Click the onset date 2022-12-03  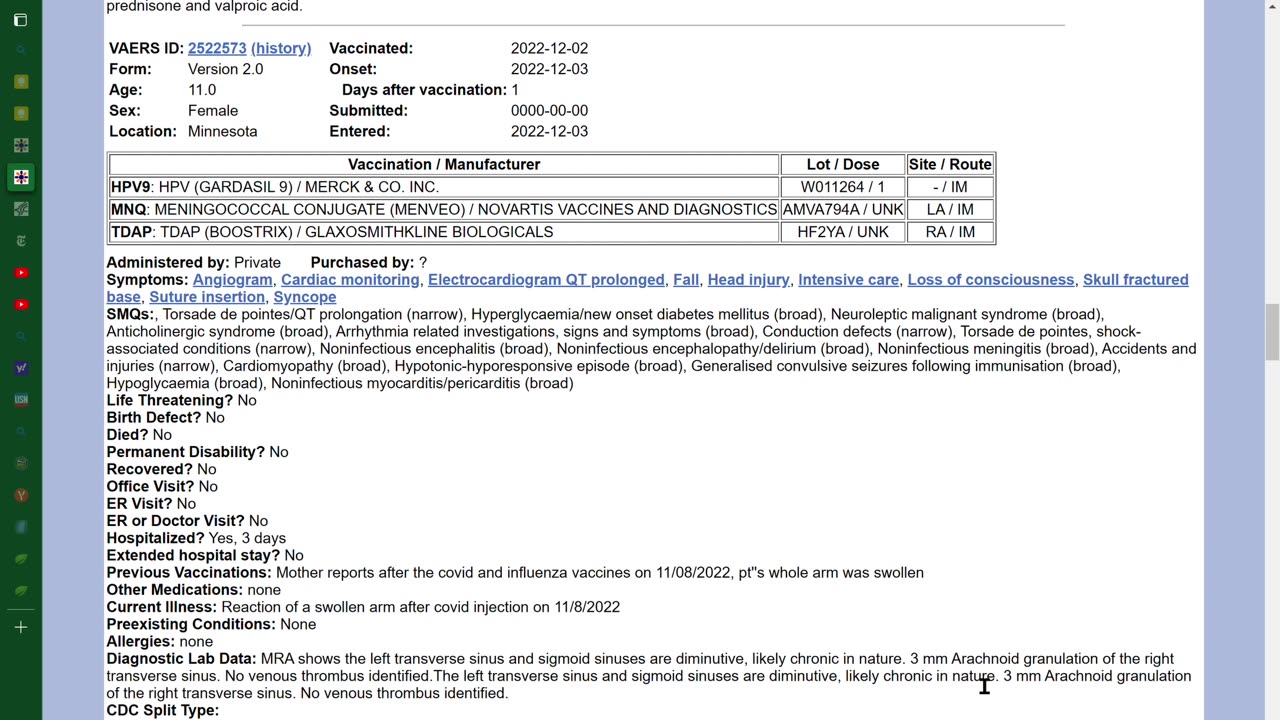[x=549, y=69]
